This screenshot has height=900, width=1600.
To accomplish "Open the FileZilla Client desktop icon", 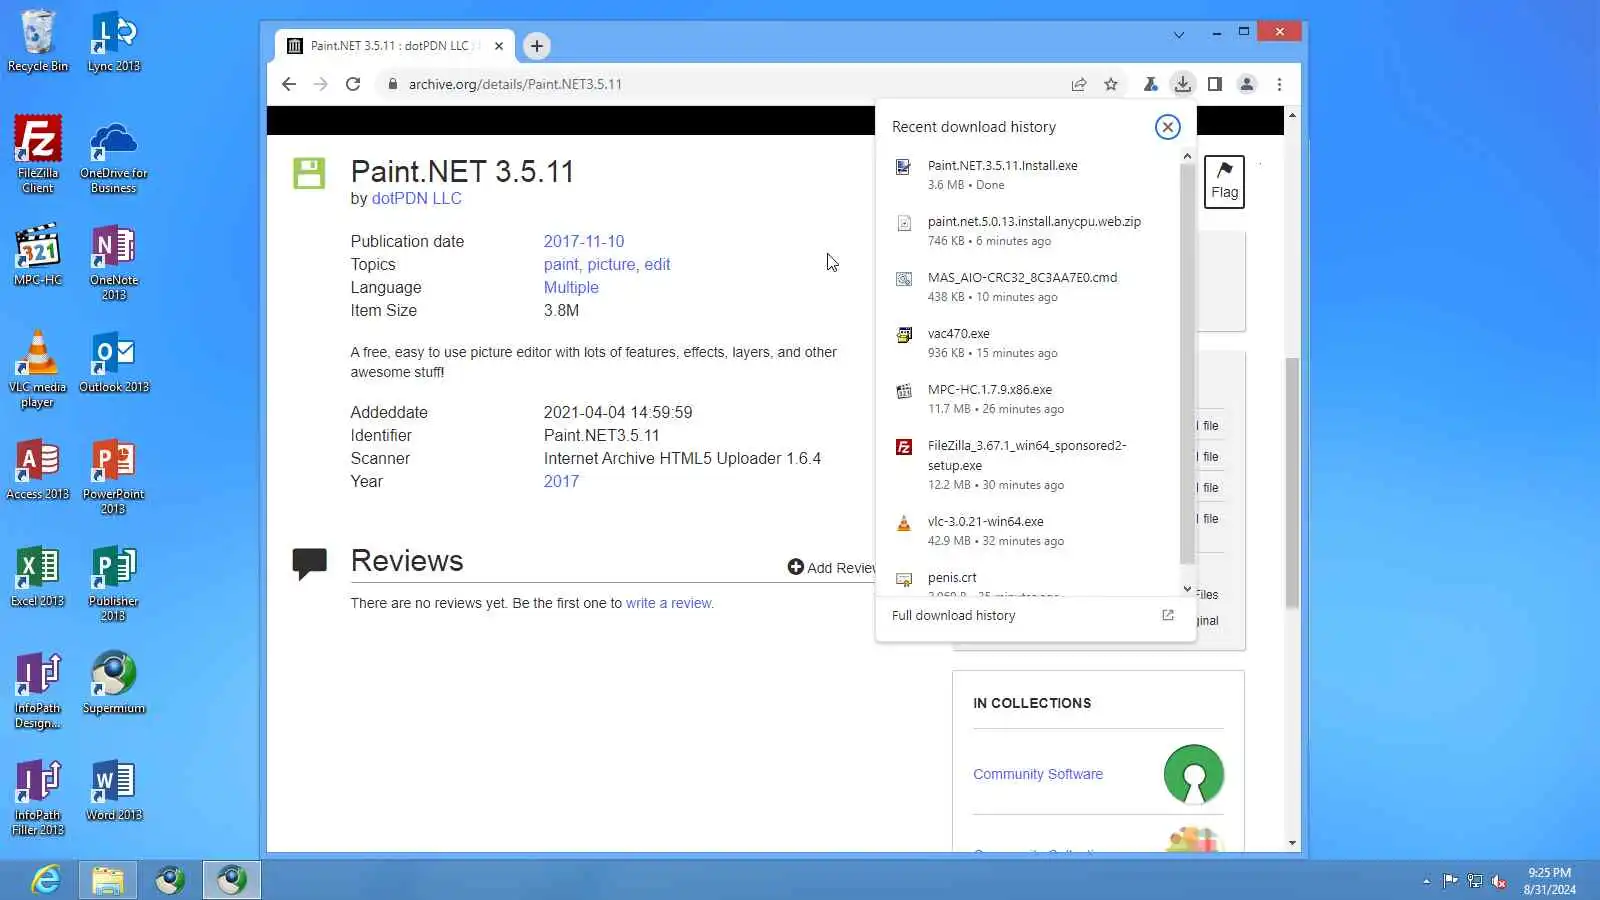I will 38,154.
